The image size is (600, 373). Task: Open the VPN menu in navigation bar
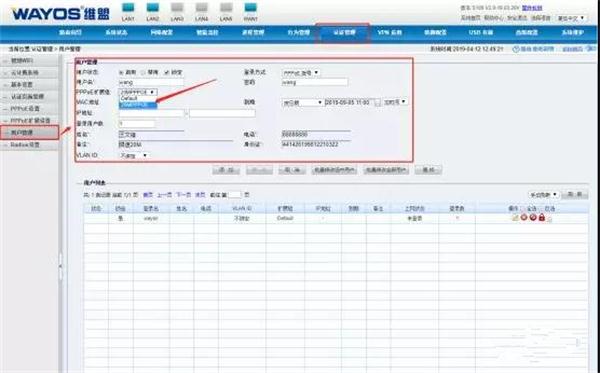coord(390,33)
